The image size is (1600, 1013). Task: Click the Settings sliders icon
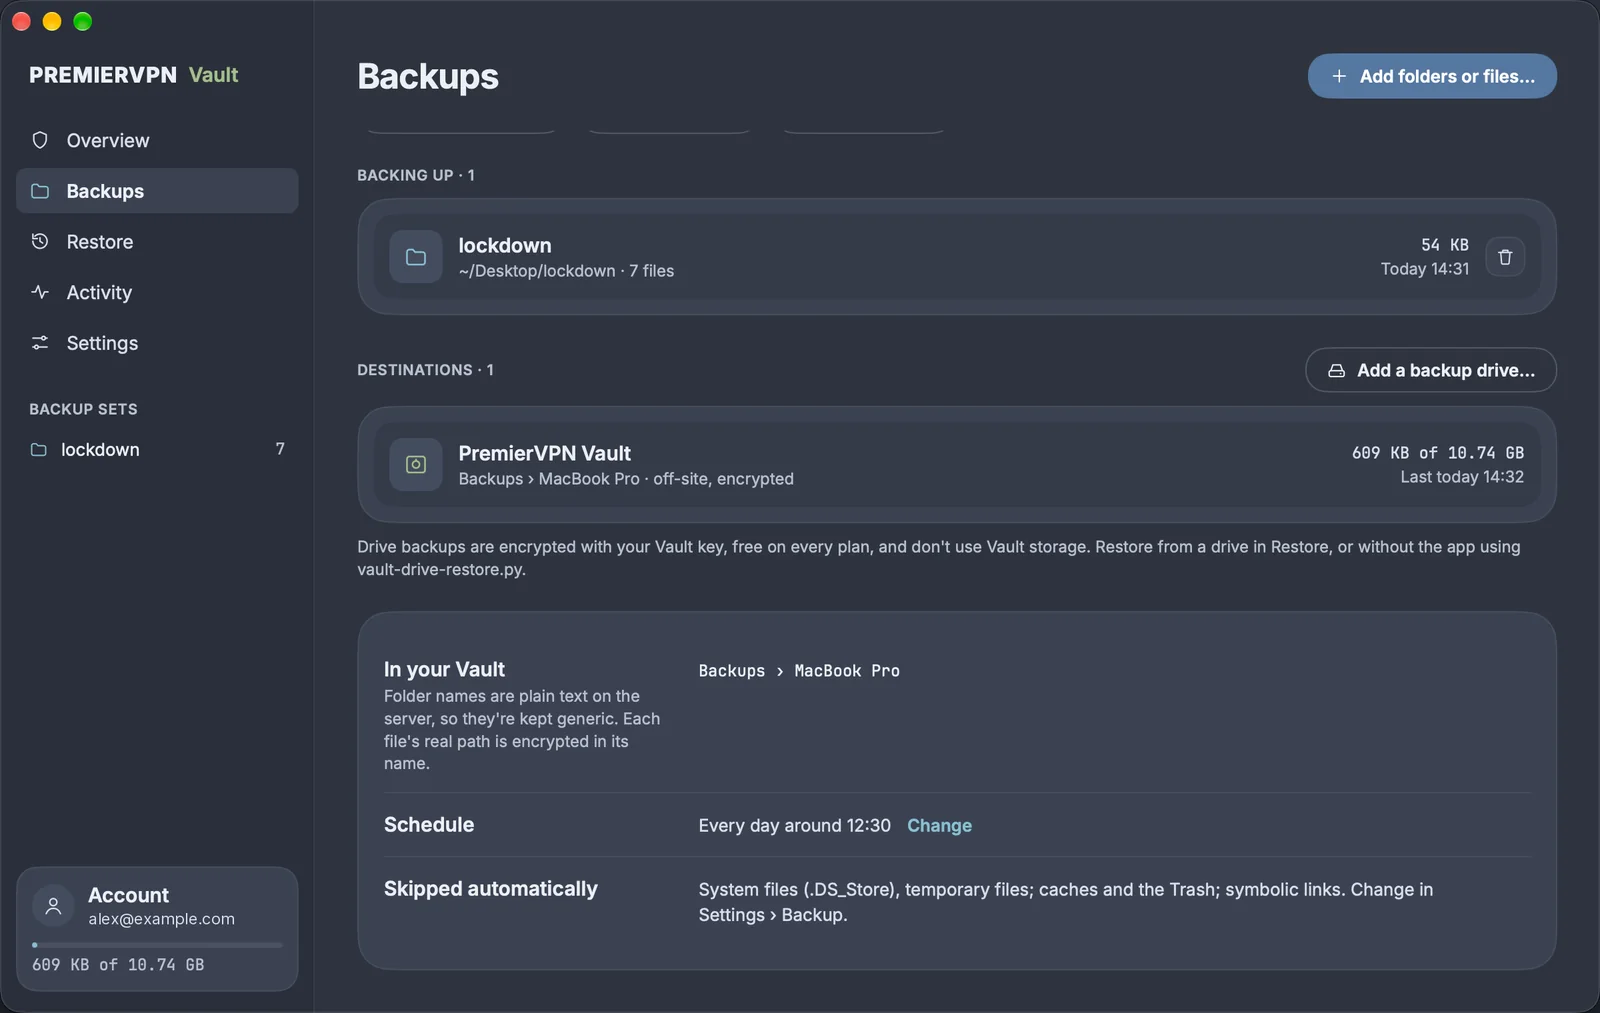(40, 343)
